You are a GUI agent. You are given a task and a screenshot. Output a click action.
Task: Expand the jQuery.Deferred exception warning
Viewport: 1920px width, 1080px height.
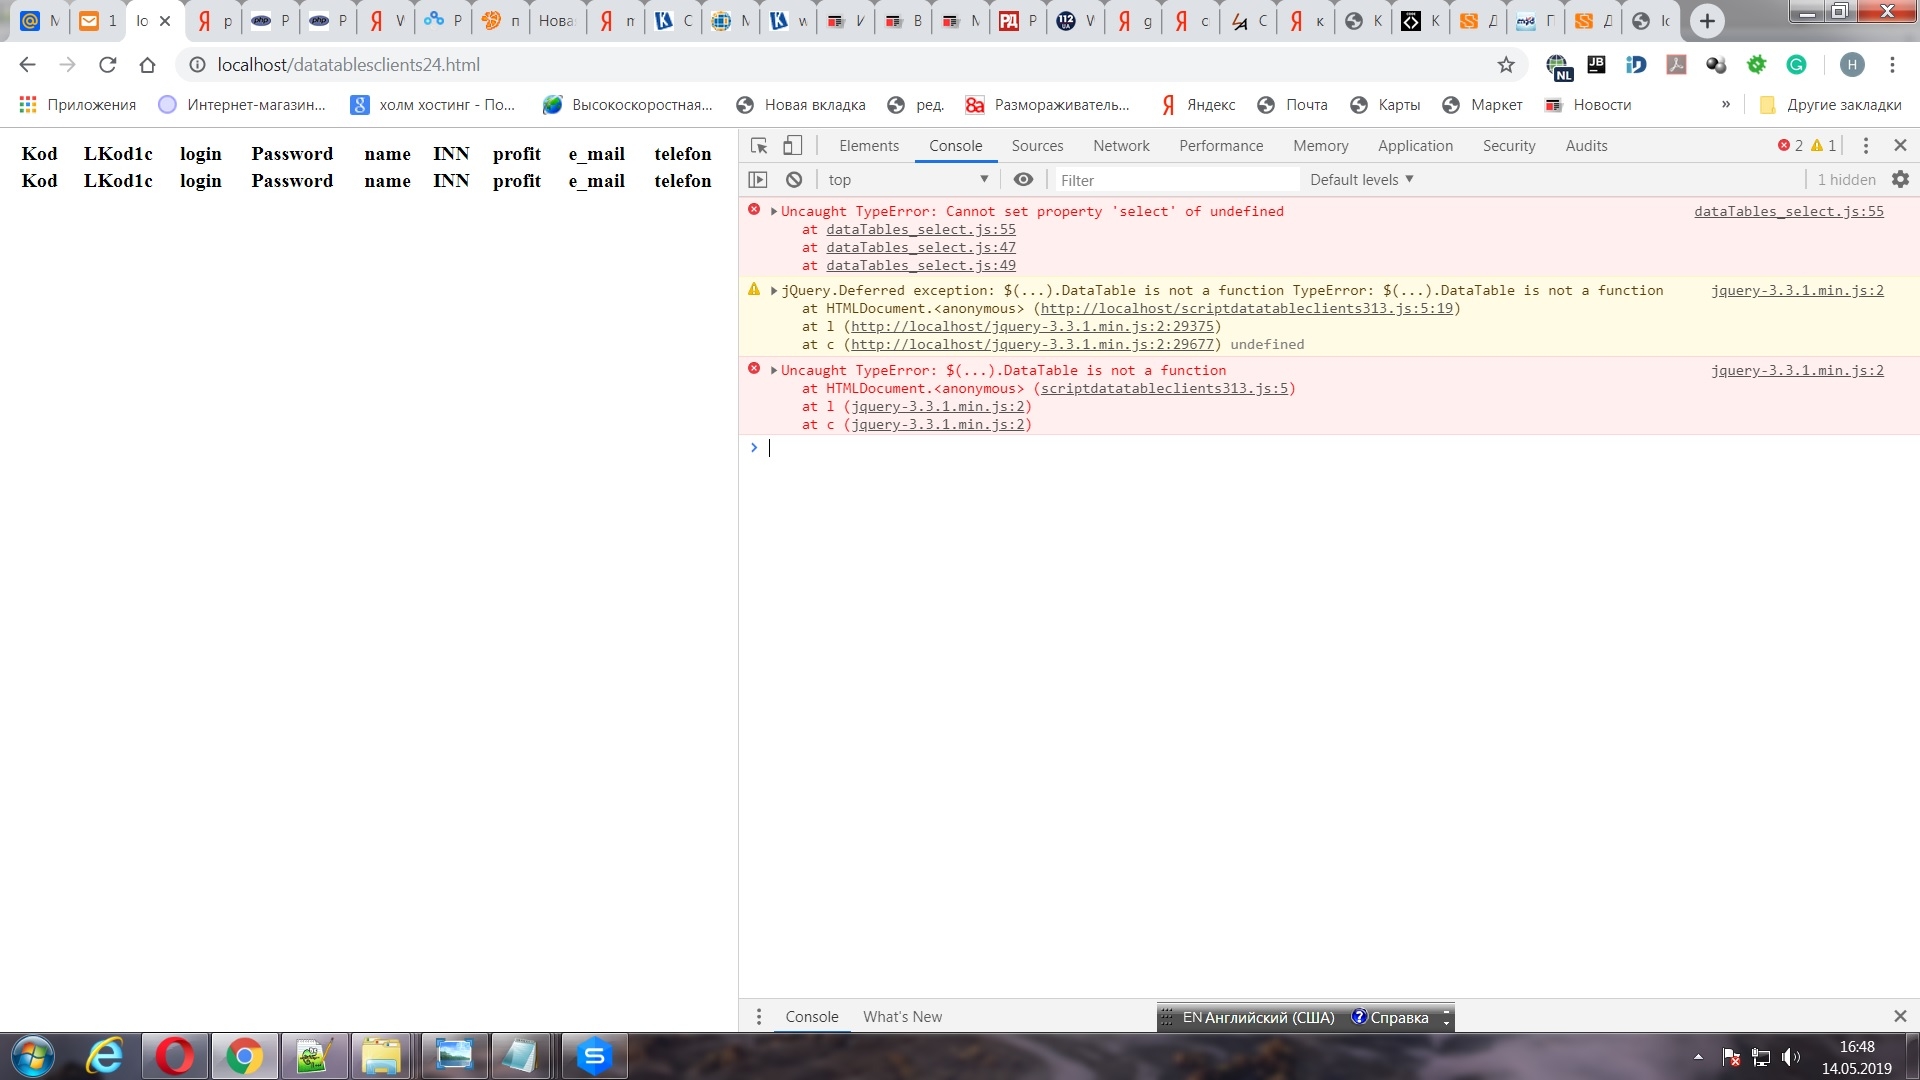pyautogui.click(x=774, y=291)
